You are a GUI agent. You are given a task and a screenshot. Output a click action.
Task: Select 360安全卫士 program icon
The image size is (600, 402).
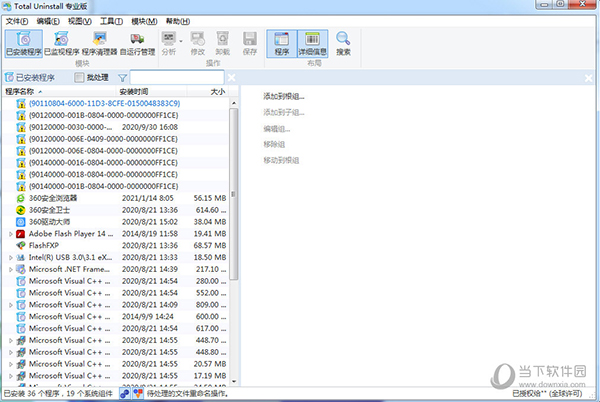[x=21, y=210]
